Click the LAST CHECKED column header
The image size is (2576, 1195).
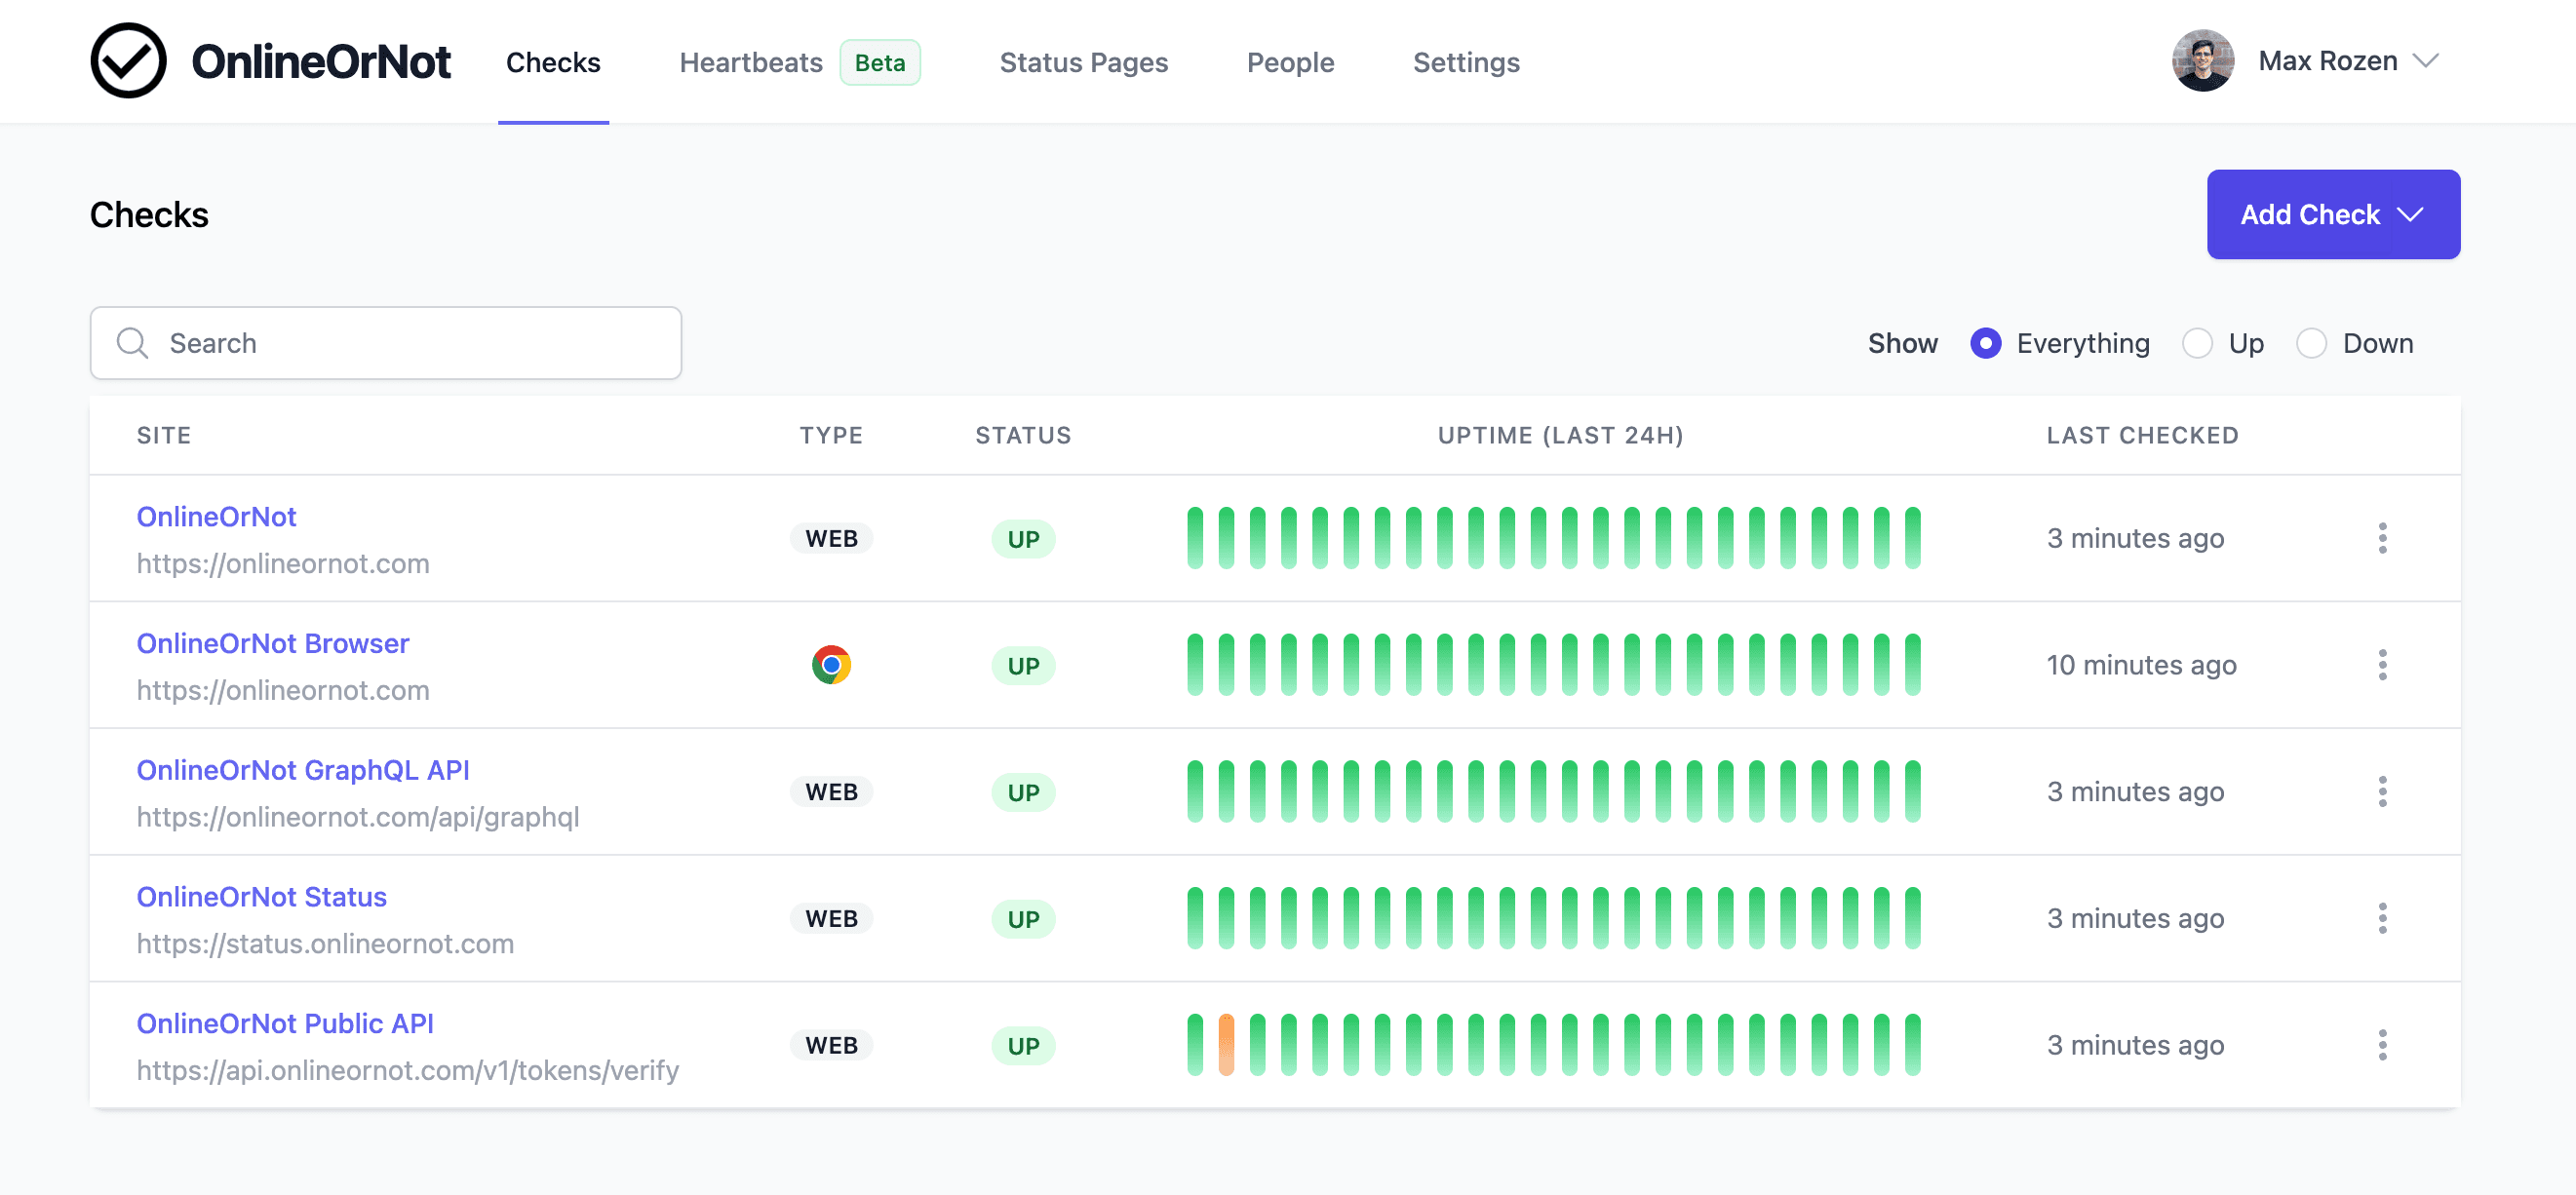point(2142,435)
